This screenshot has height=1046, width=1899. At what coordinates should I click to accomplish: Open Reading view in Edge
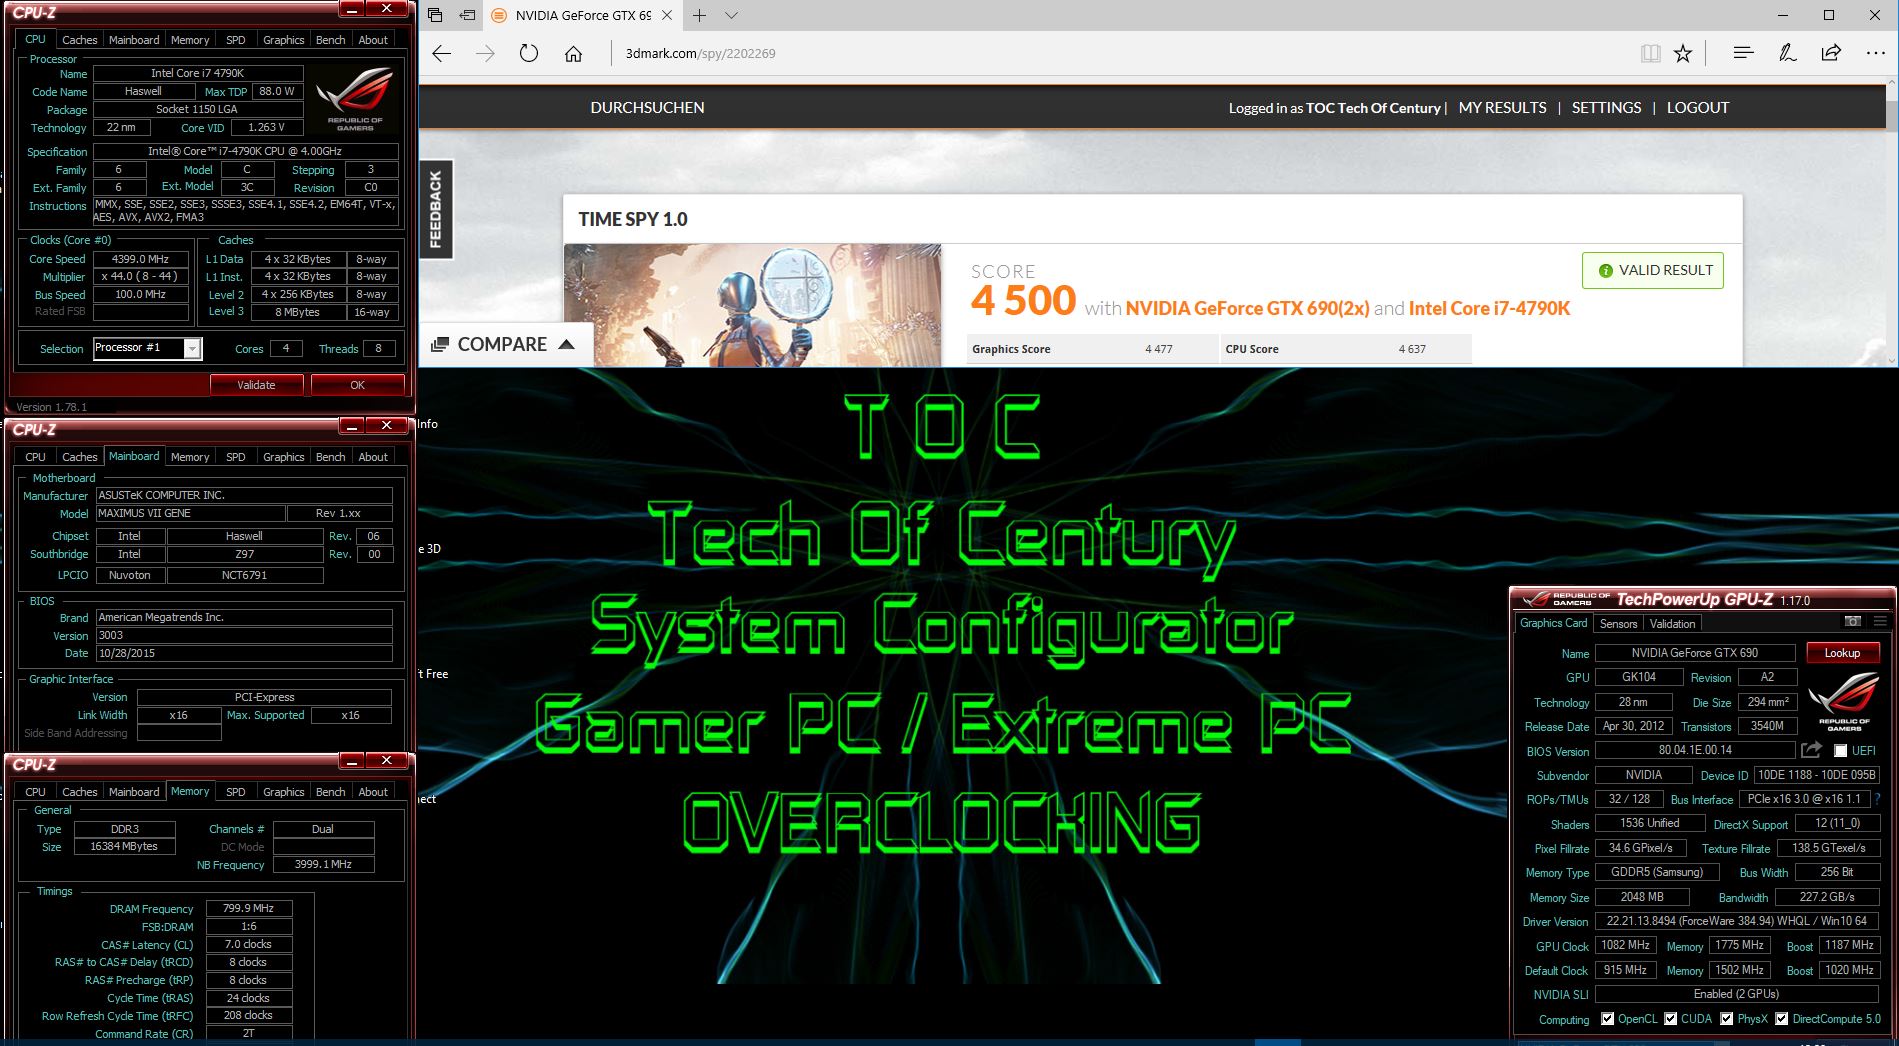[1650, 54]
